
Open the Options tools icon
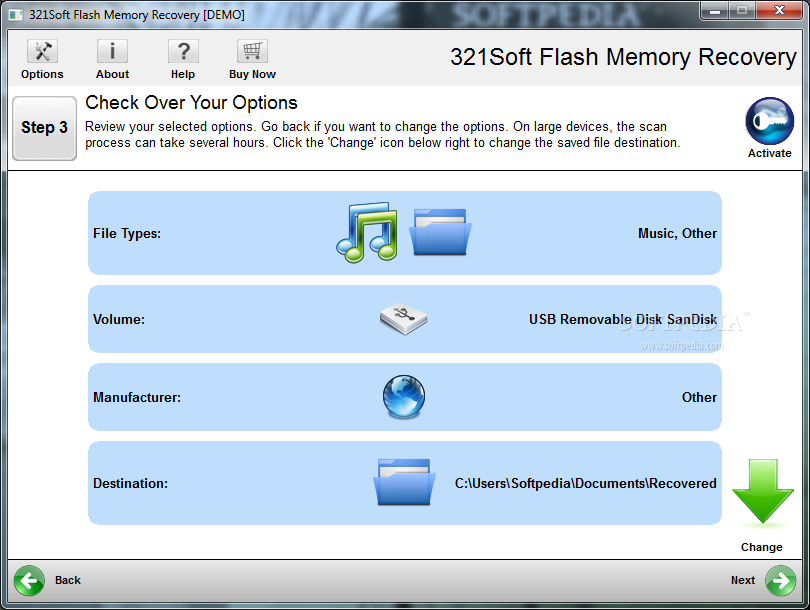(42, 52)
